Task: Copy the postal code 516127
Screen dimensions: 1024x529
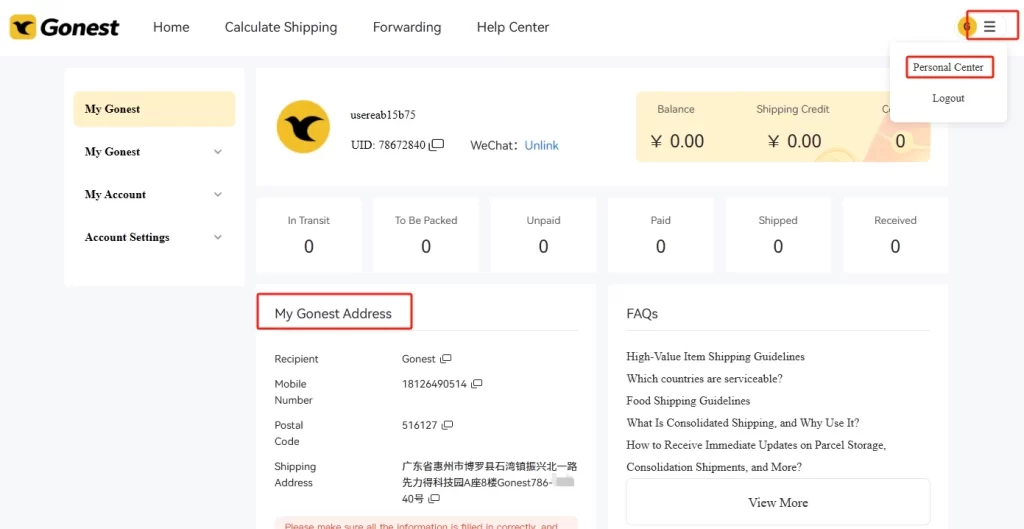Action: pyautogui.click(x=447, y=425)
